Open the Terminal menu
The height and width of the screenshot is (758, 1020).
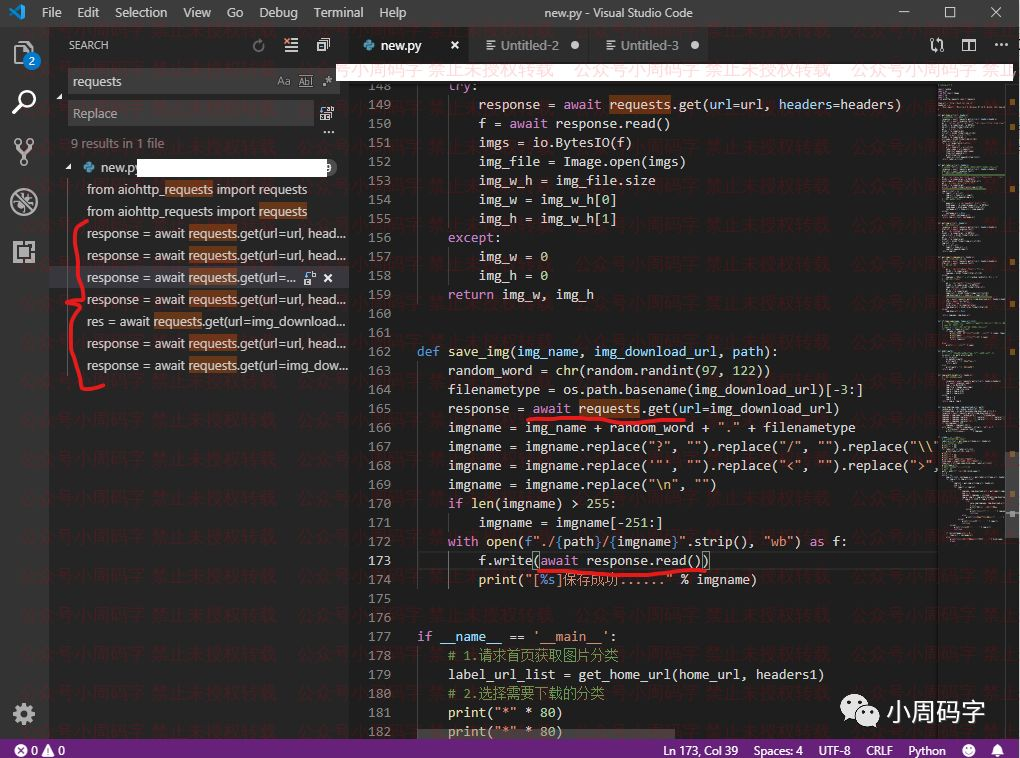(338, 13)
